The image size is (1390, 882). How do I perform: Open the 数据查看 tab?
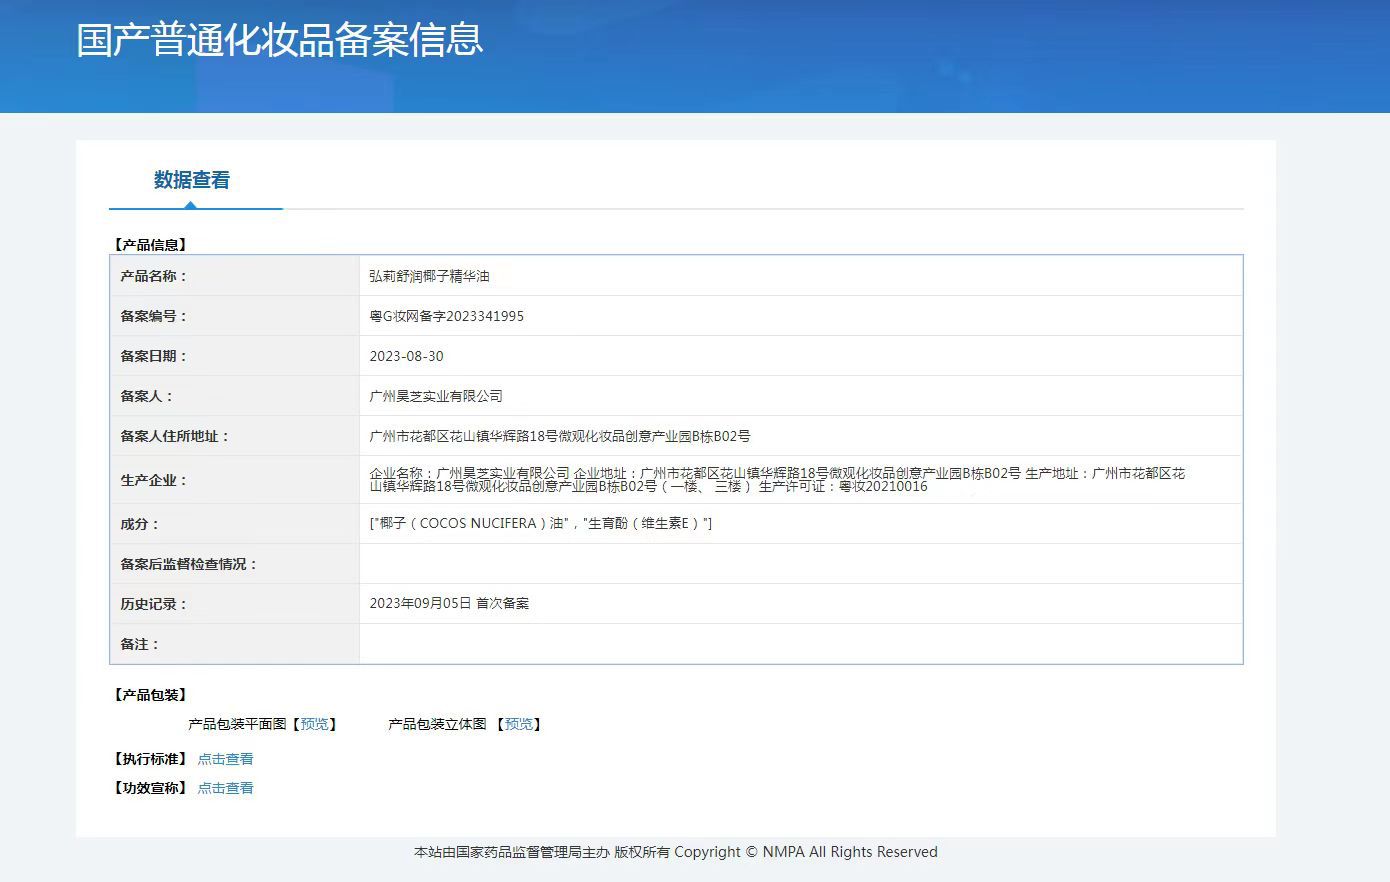[192, 180]
